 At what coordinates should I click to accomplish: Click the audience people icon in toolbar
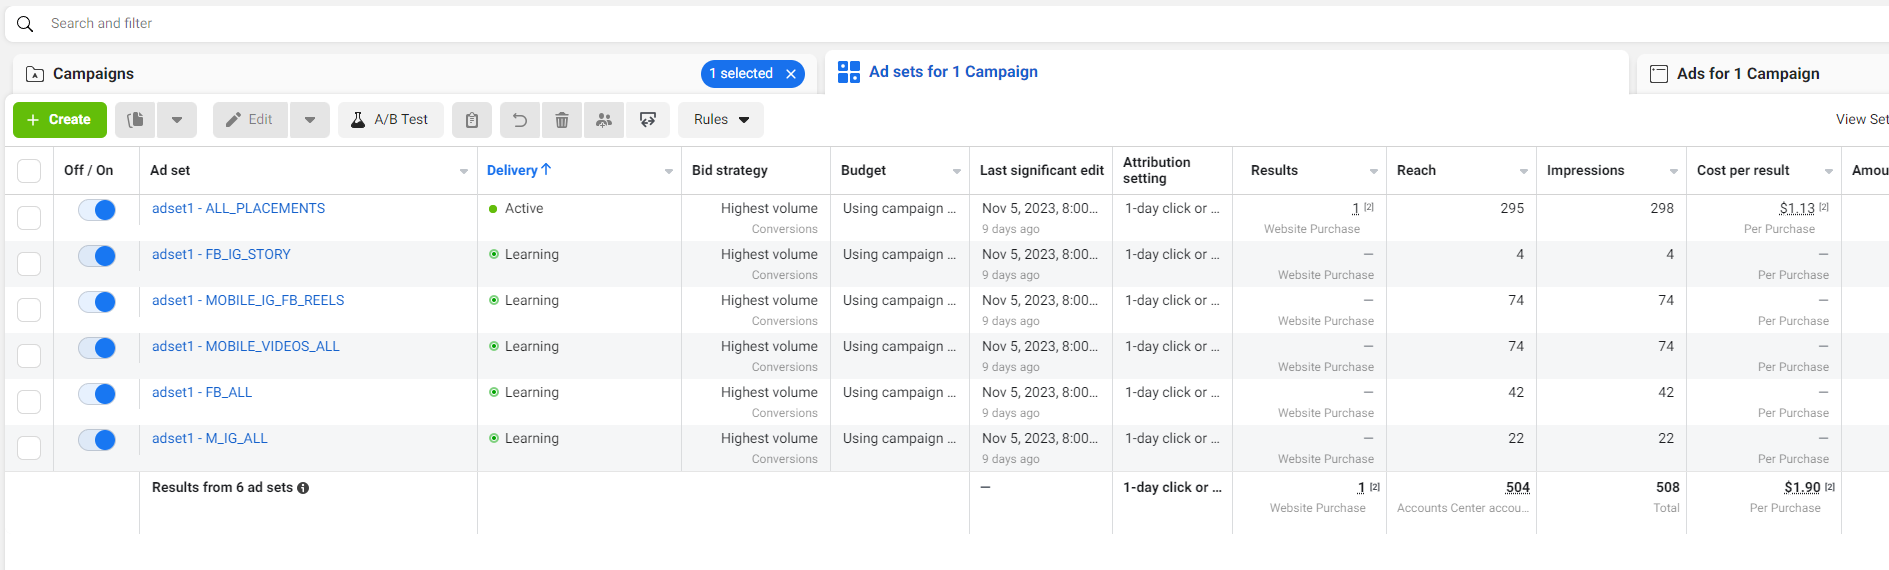pos(604,120)
